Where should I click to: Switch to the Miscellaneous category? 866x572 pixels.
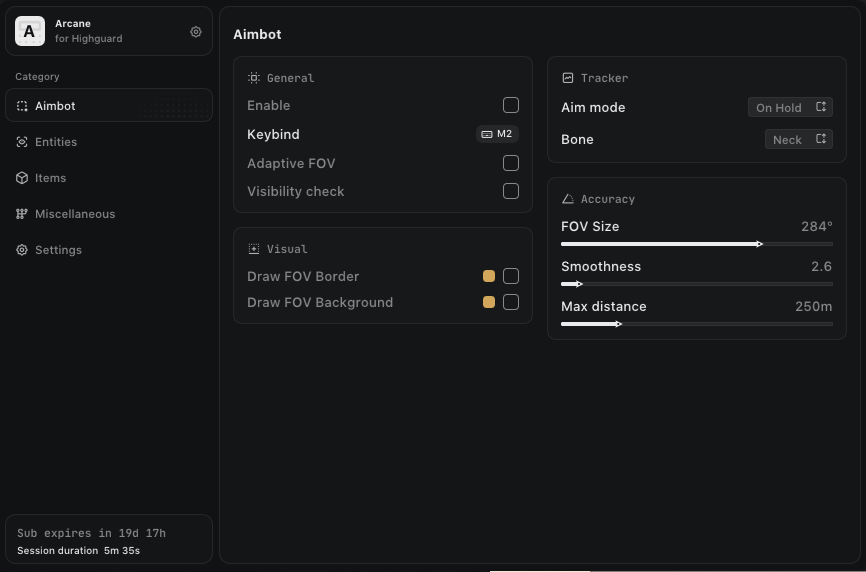tap(75, 214)
